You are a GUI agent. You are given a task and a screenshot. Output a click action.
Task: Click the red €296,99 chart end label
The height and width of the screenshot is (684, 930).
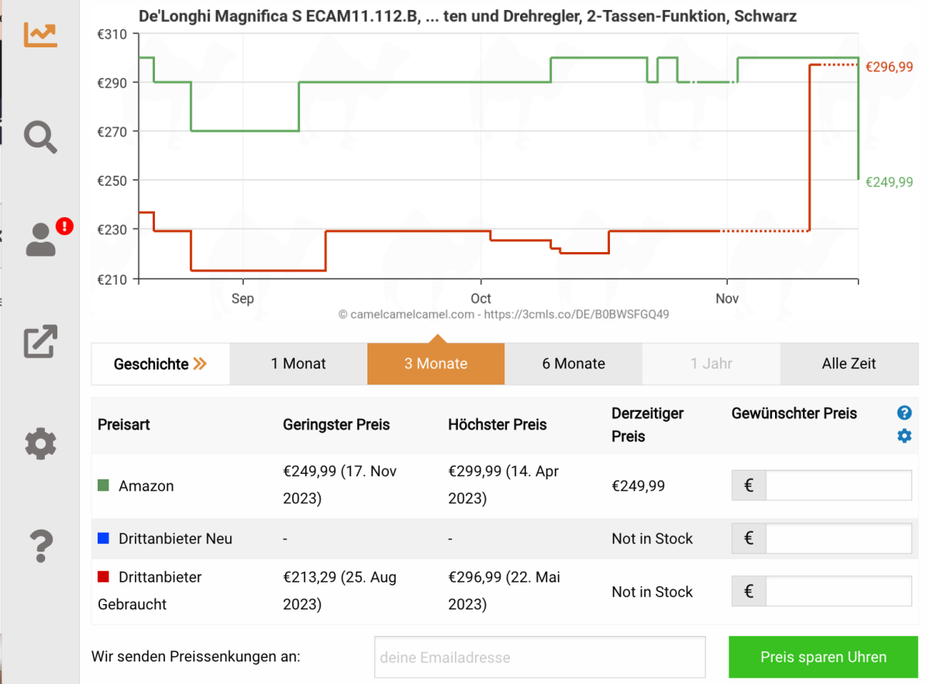(889, 67)
